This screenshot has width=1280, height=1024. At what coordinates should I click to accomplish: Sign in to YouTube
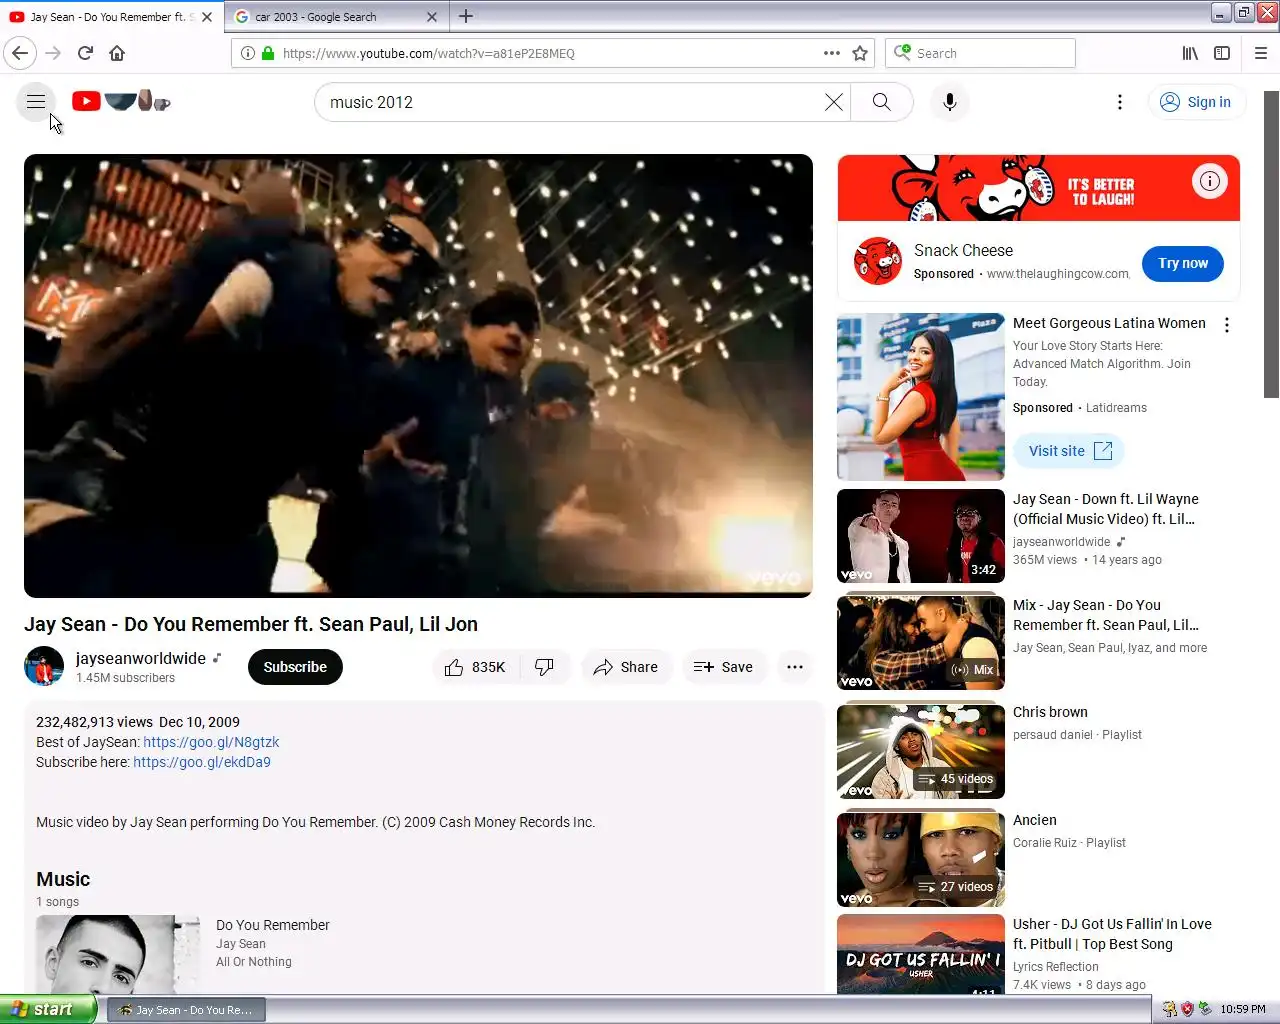[1196, 102]
